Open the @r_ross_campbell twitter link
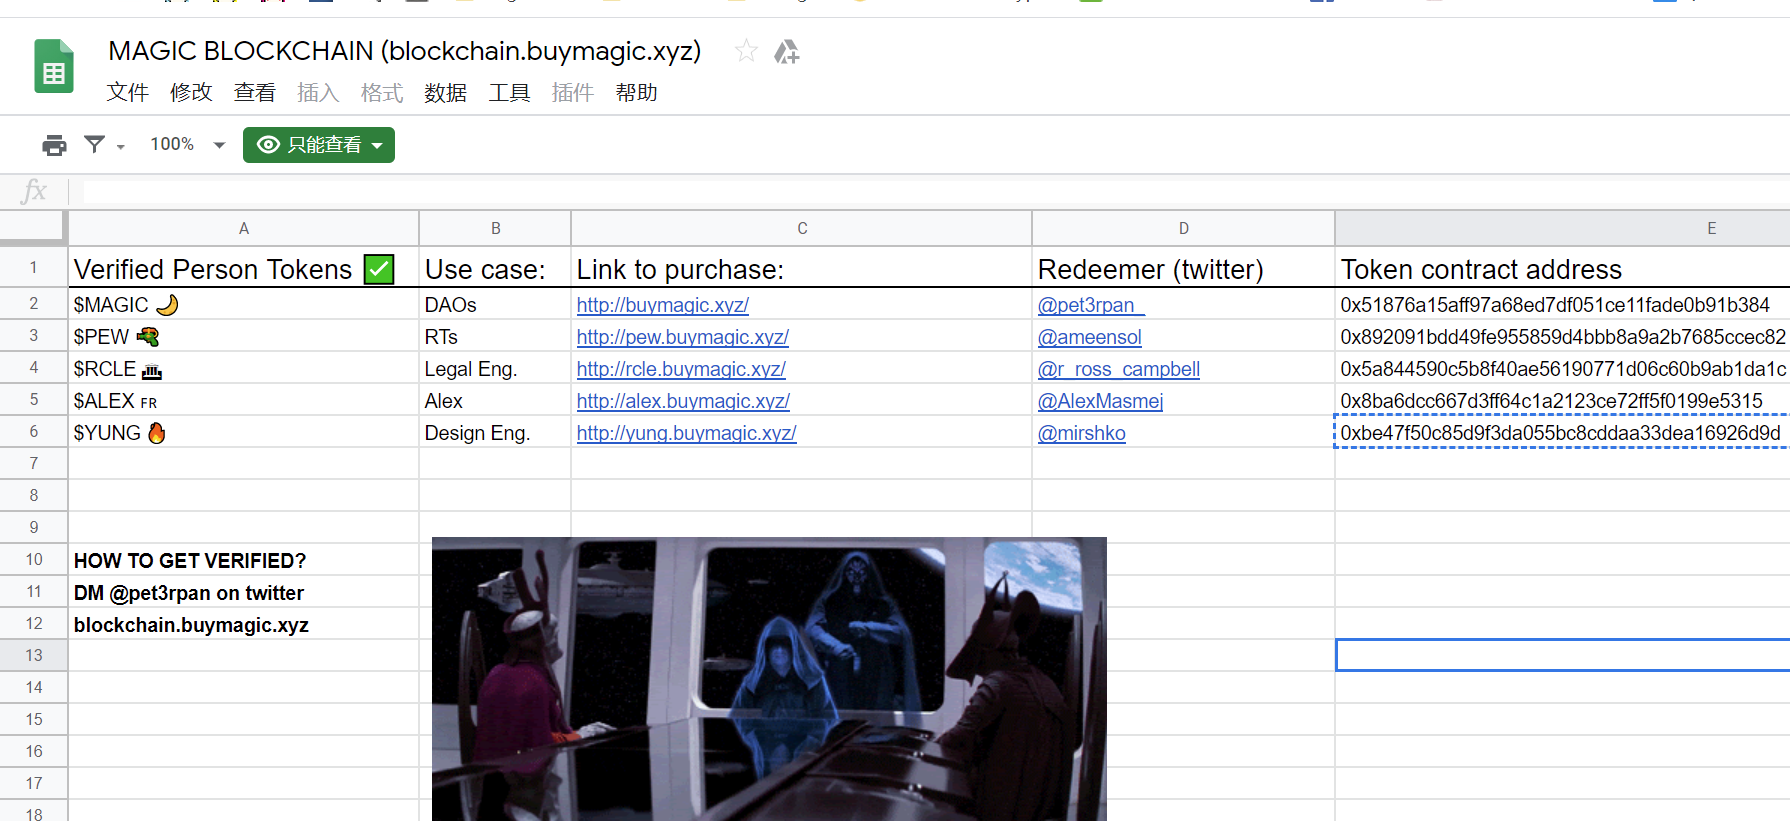Screen dimensions: 1790x821 click(1119, 369)
